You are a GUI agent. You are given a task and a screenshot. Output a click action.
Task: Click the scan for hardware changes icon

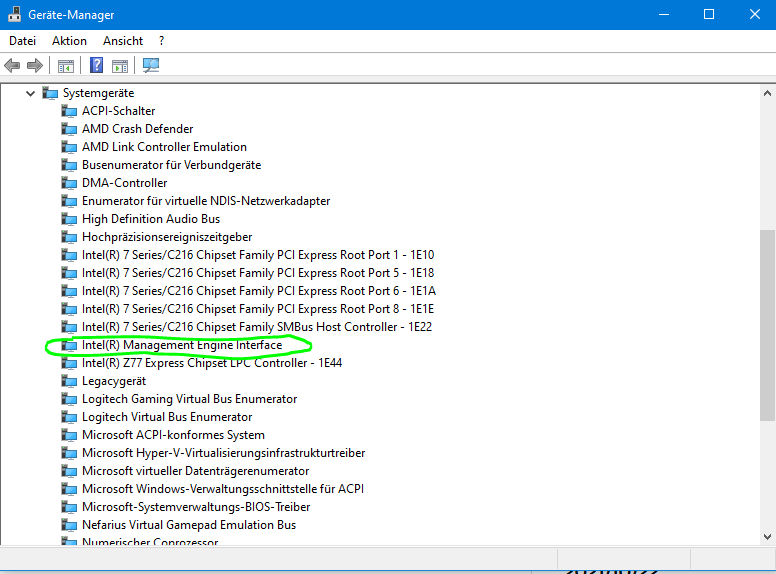click(151, 65)
